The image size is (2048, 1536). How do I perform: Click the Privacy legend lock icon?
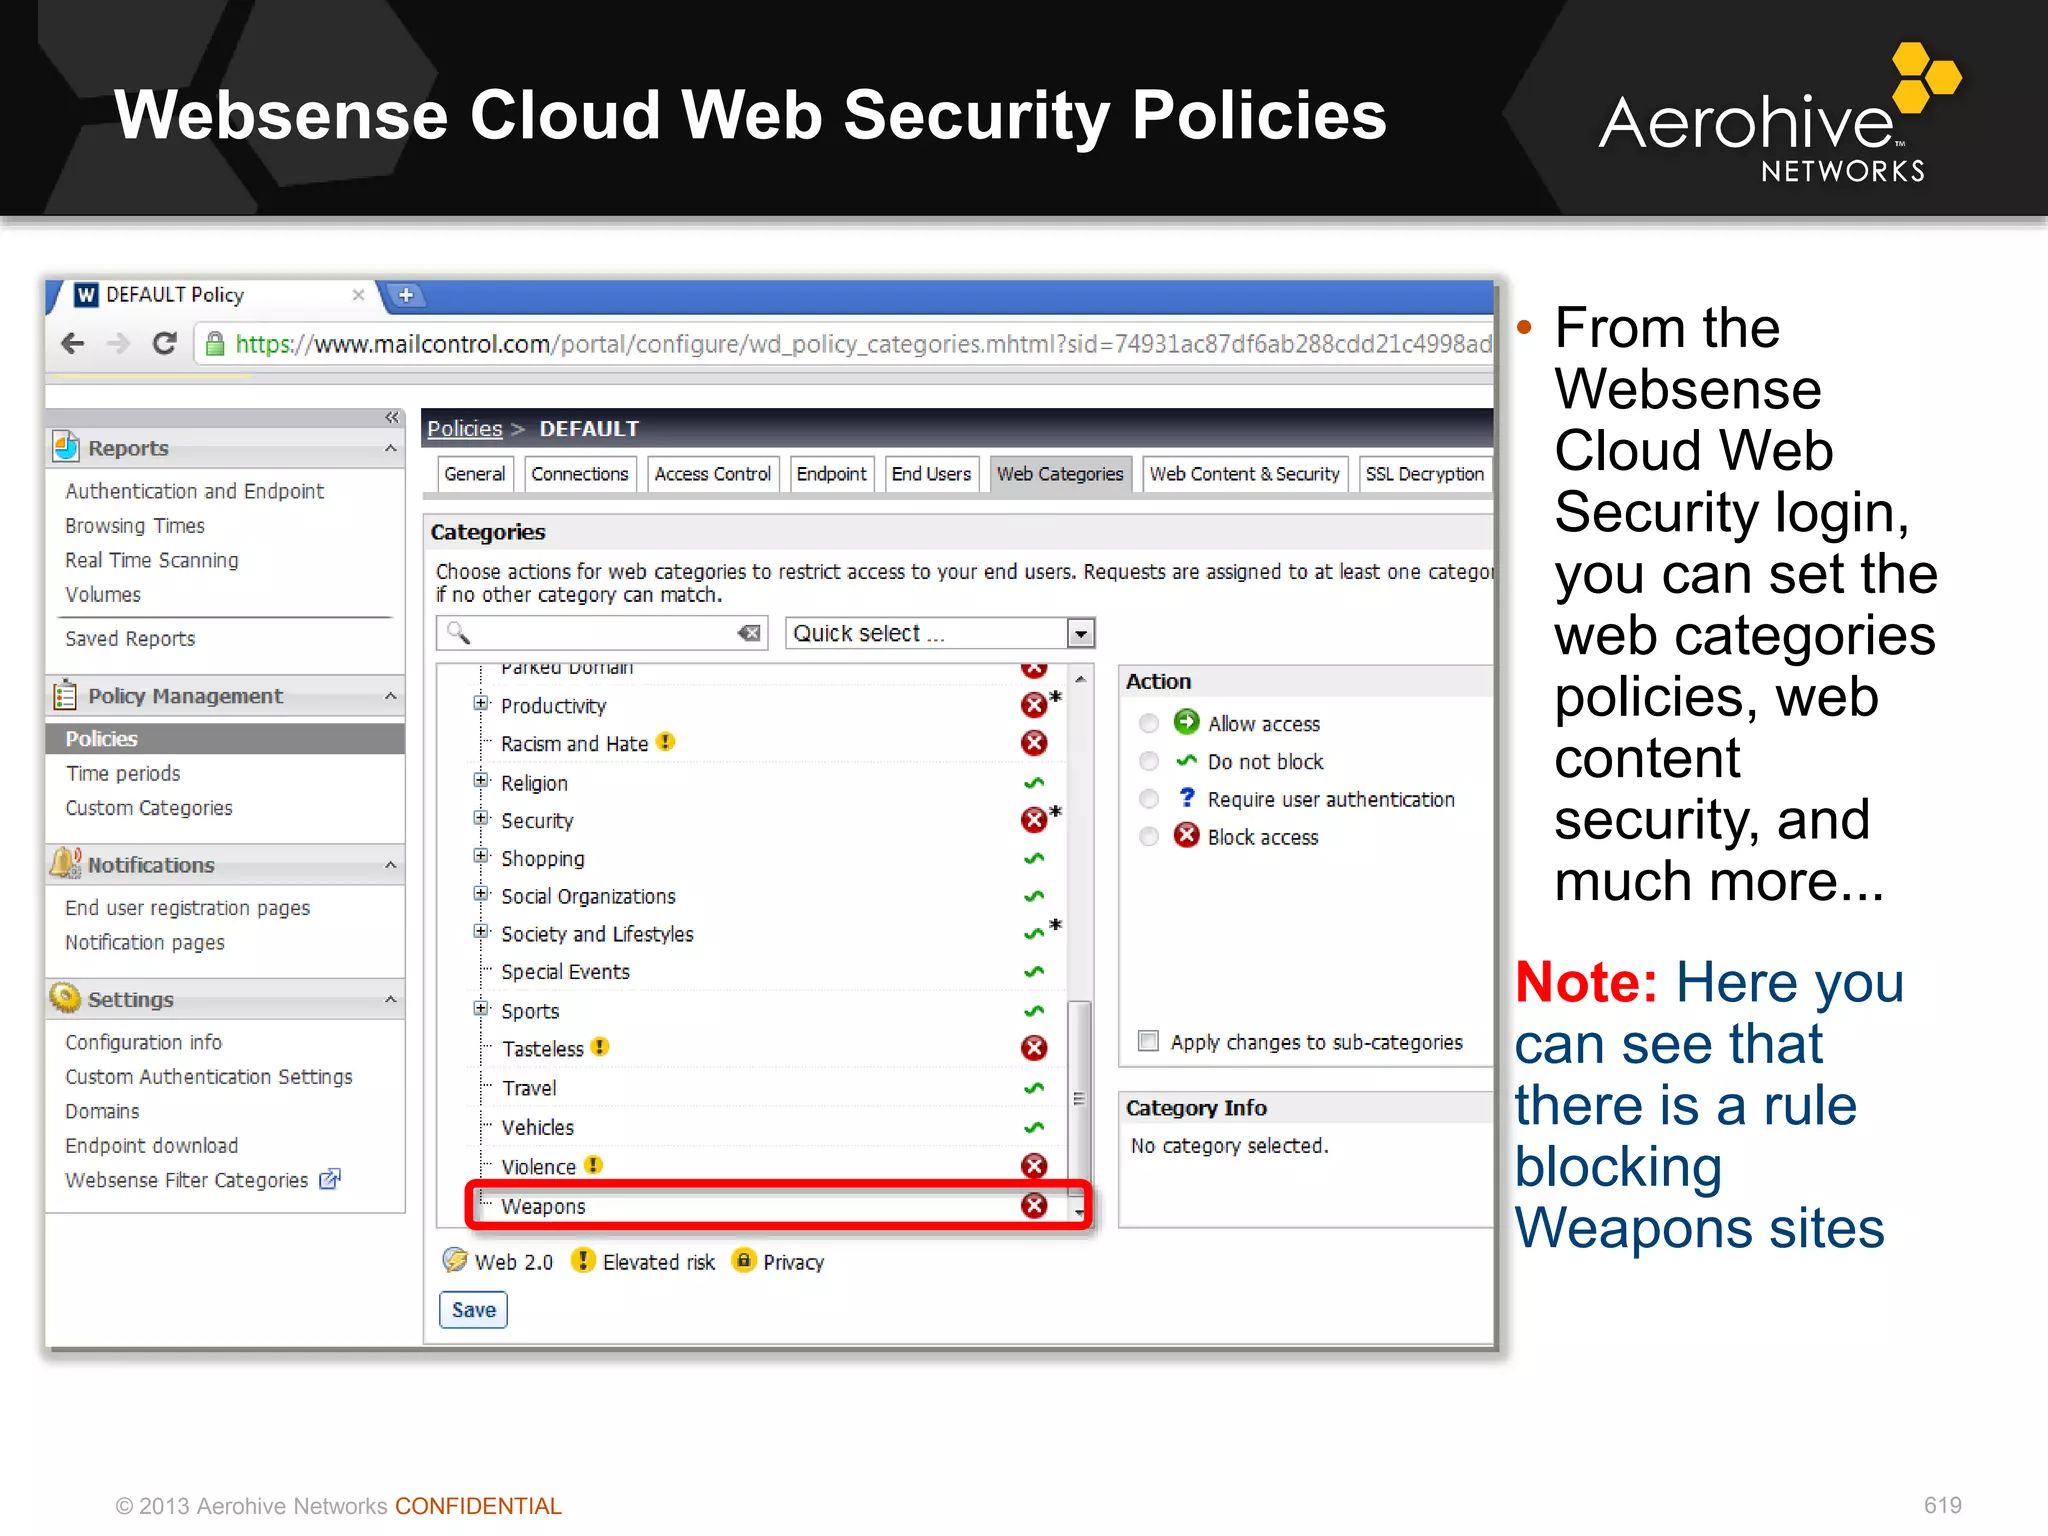[x=743, y=1260]
